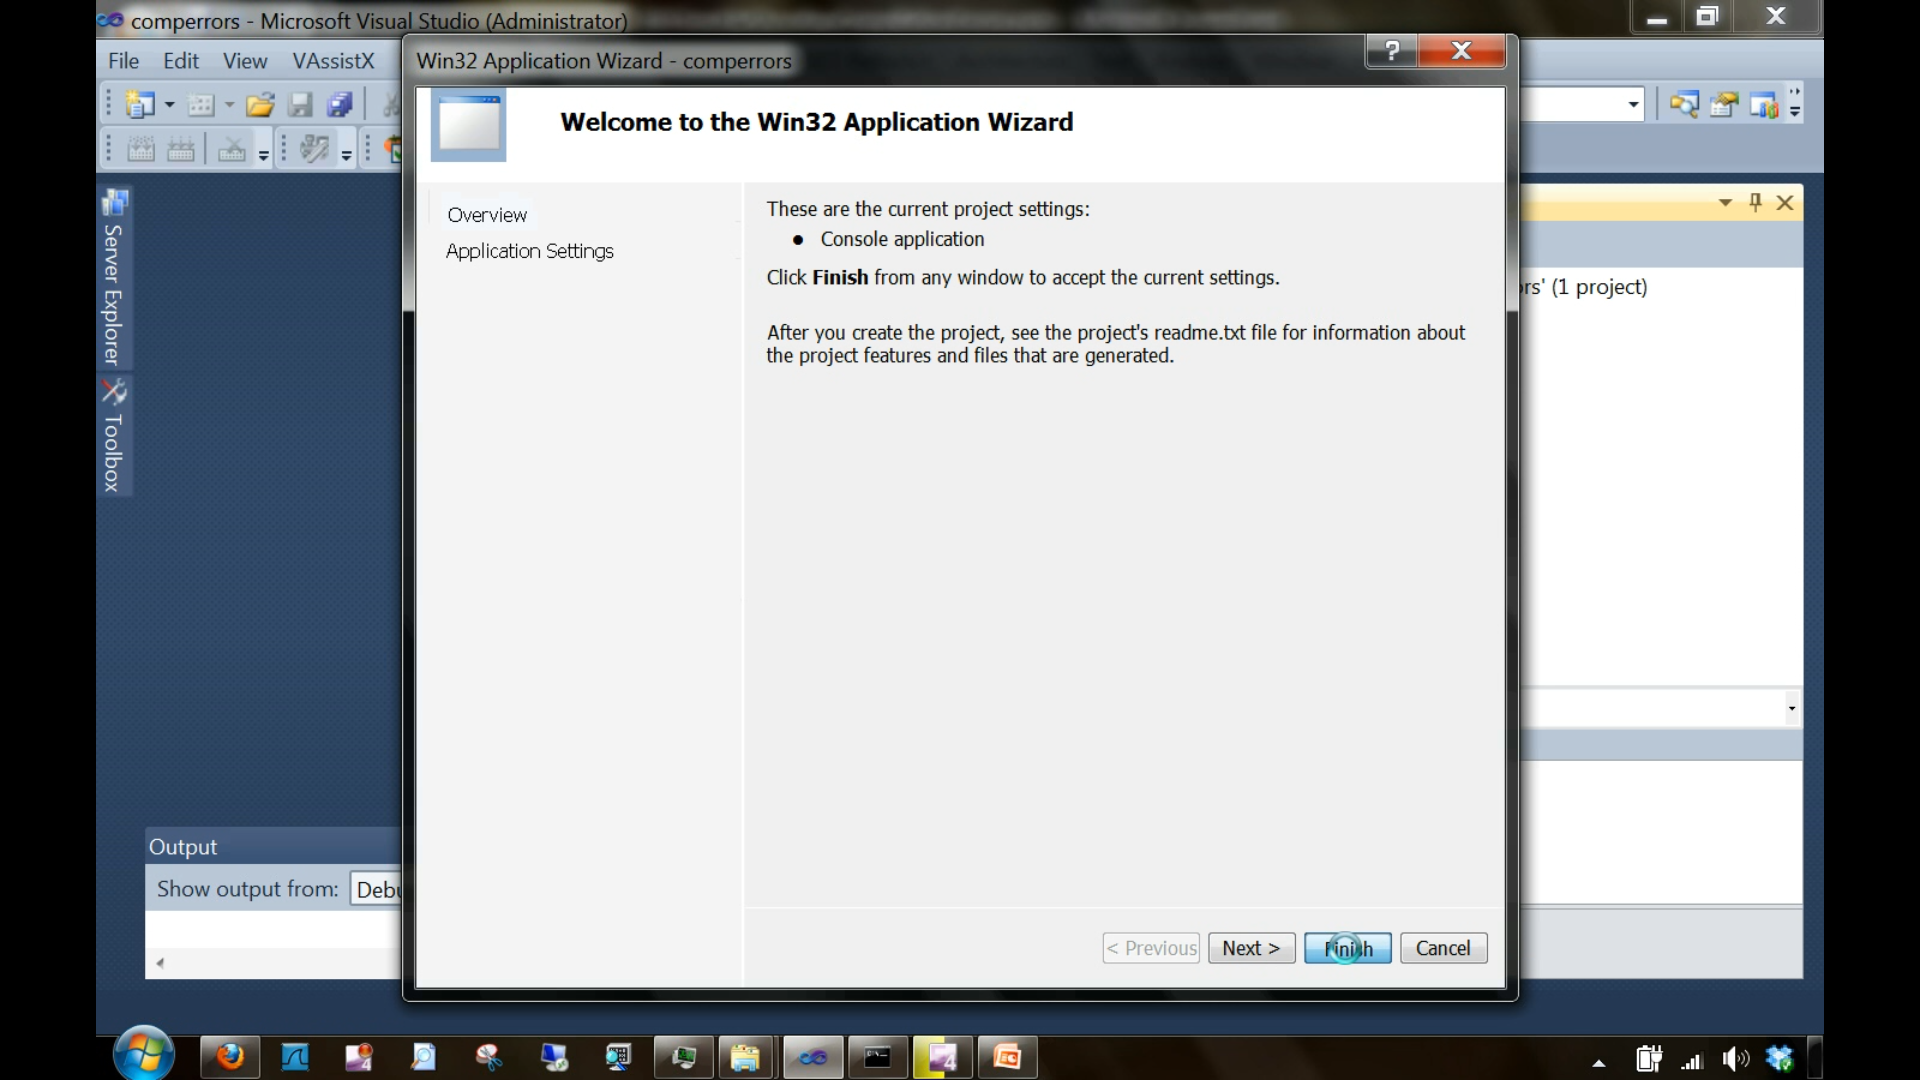
Task: Open the New Project dropdown arrow
Action: point(168,103)
